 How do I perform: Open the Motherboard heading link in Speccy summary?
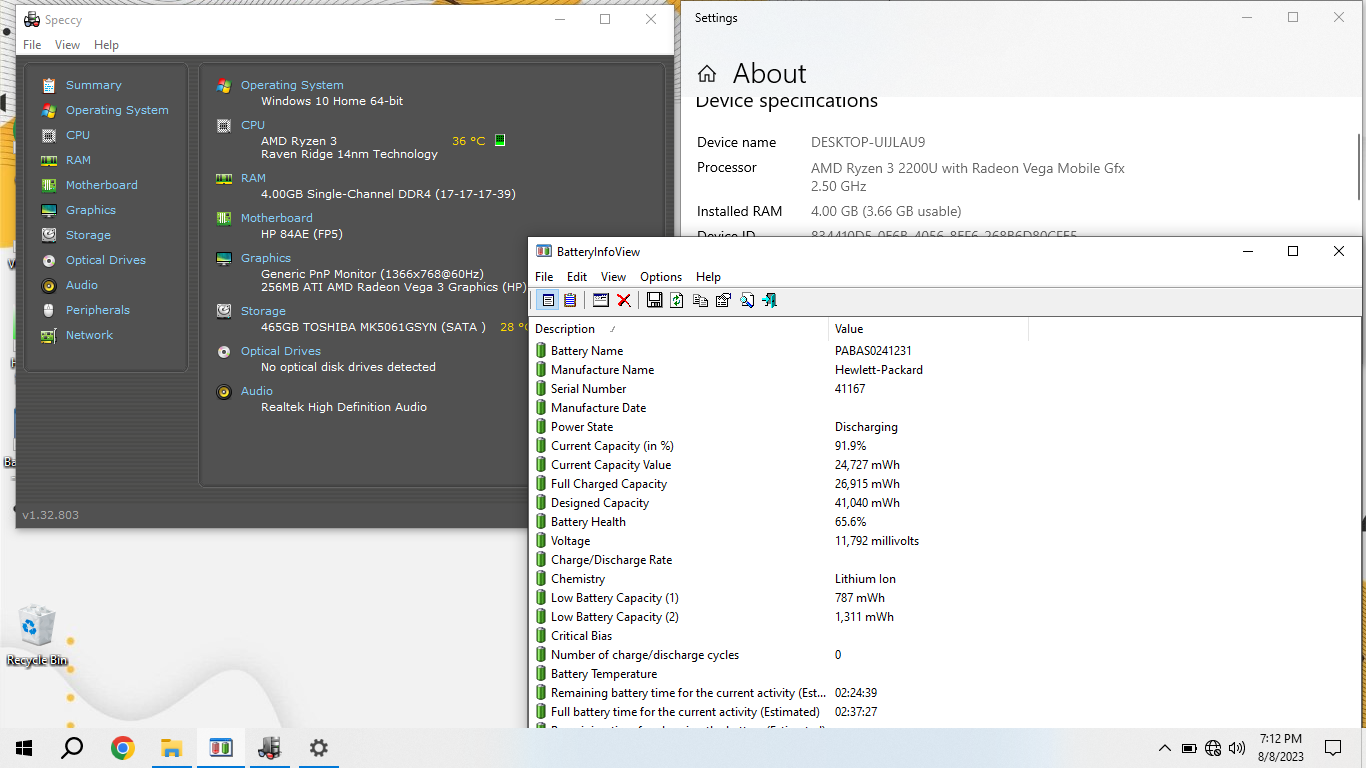[x=276, y=218]
